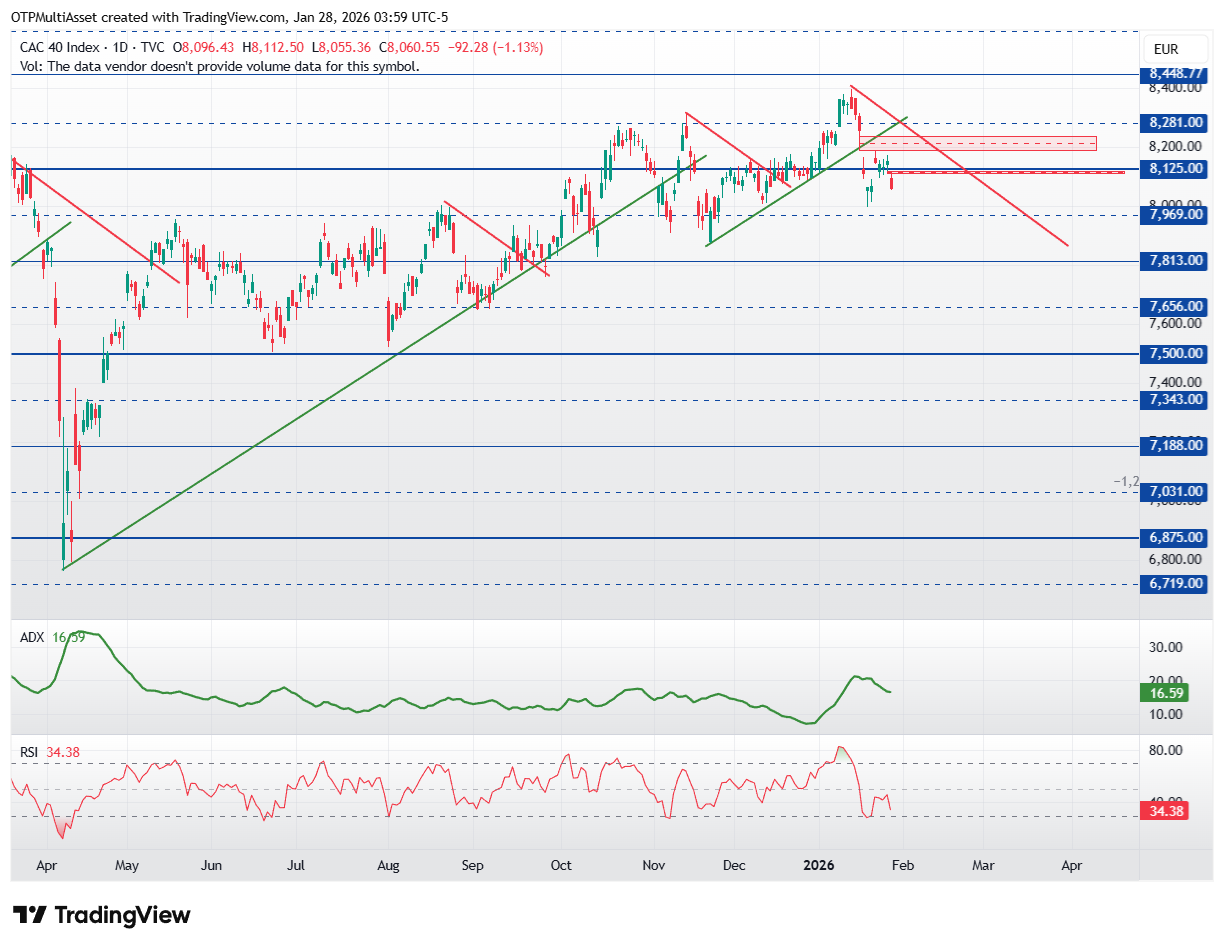Click the red RSI 34.38 value tag
This screenshot has width=1224, height=949.
coord(1167,811)
